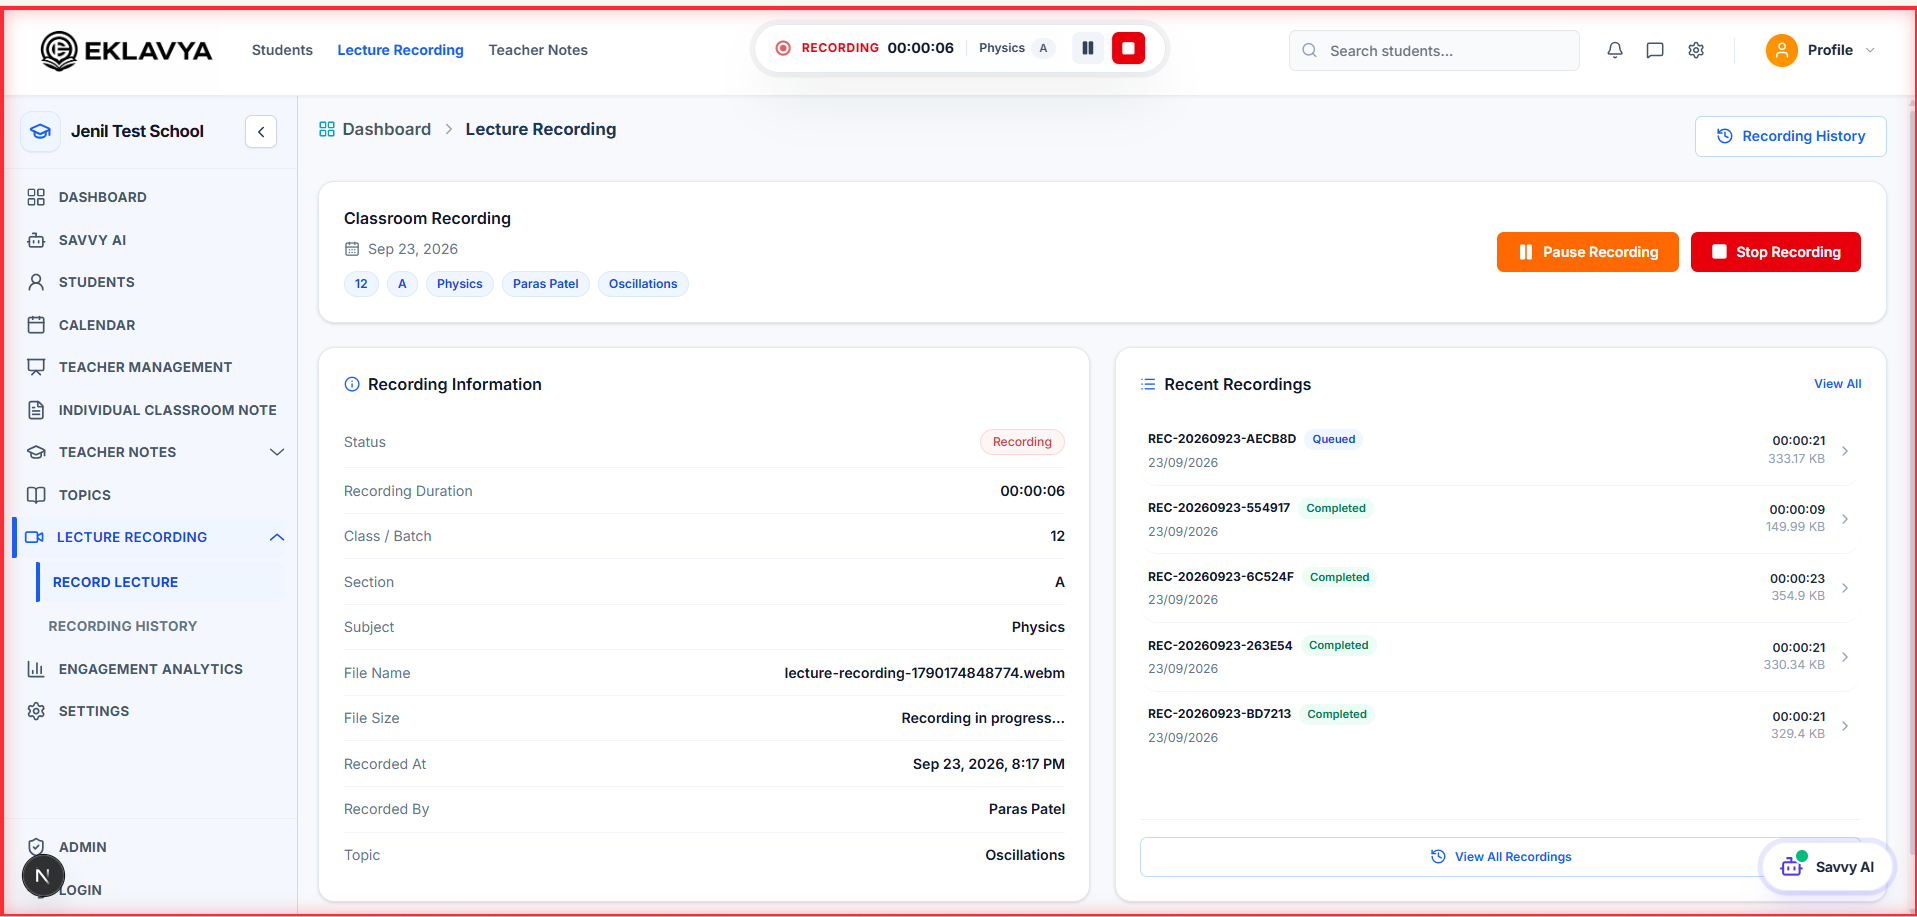The width and height of the screenshot is (1917, 917).
Task: Open recording REC-20260923-263E54
Action: (1219, 646)
